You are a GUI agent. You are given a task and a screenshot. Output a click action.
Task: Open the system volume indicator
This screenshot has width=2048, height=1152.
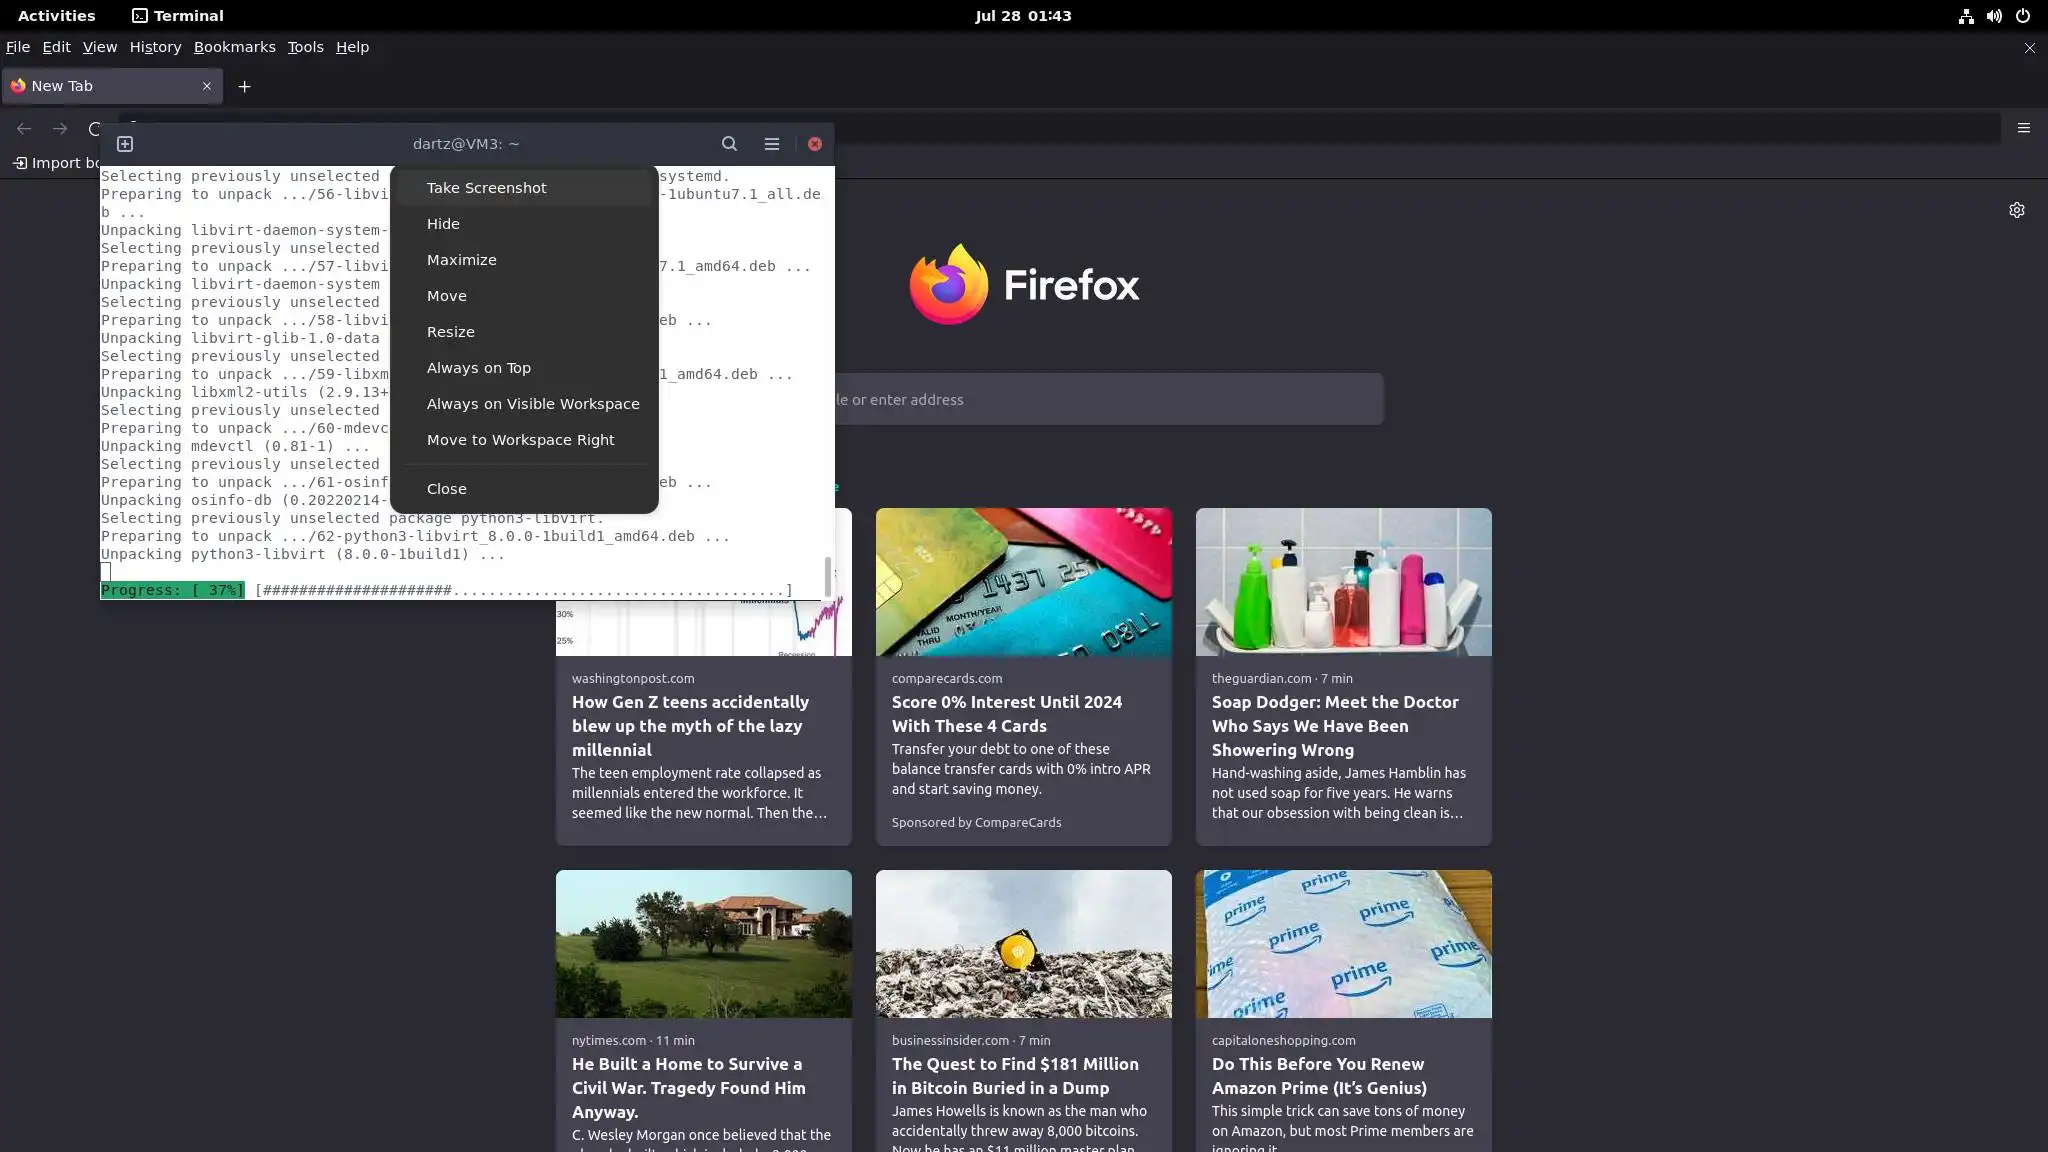[1994, 16]
